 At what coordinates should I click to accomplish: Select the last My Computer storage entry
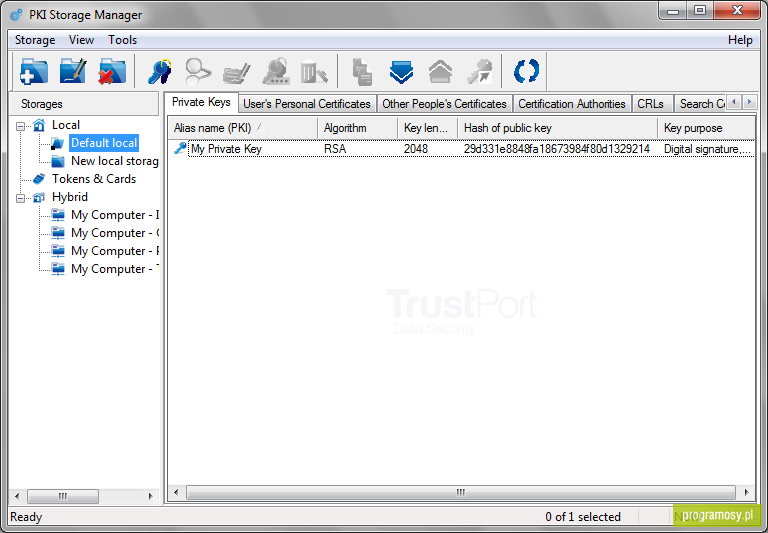(115, 269)
